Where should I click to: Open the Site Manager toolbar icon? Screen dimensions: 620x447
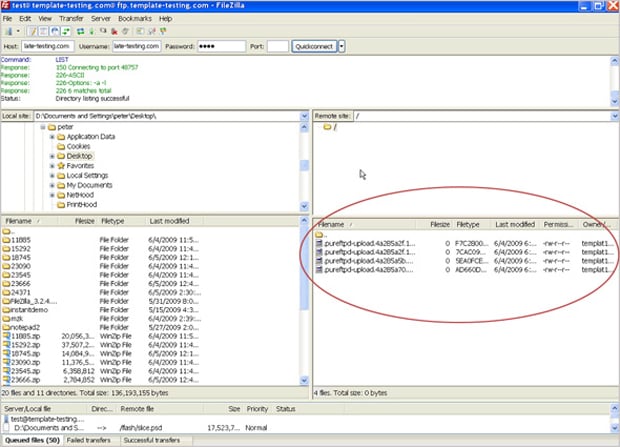click(x=8, y=32)
